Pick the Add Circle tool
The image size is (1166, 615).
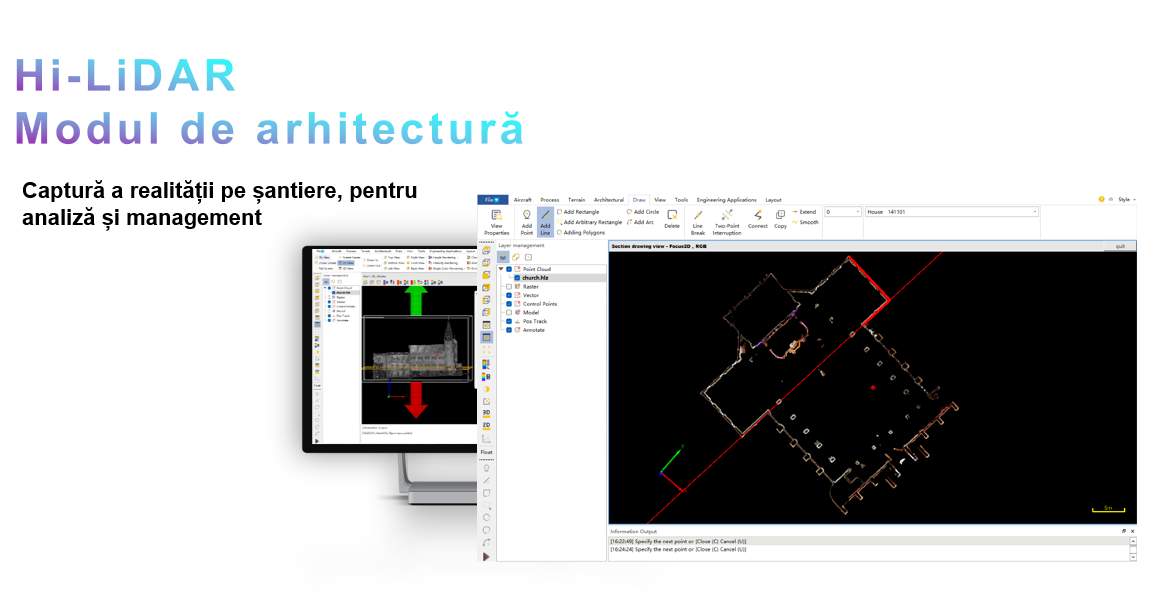[643, 212]
